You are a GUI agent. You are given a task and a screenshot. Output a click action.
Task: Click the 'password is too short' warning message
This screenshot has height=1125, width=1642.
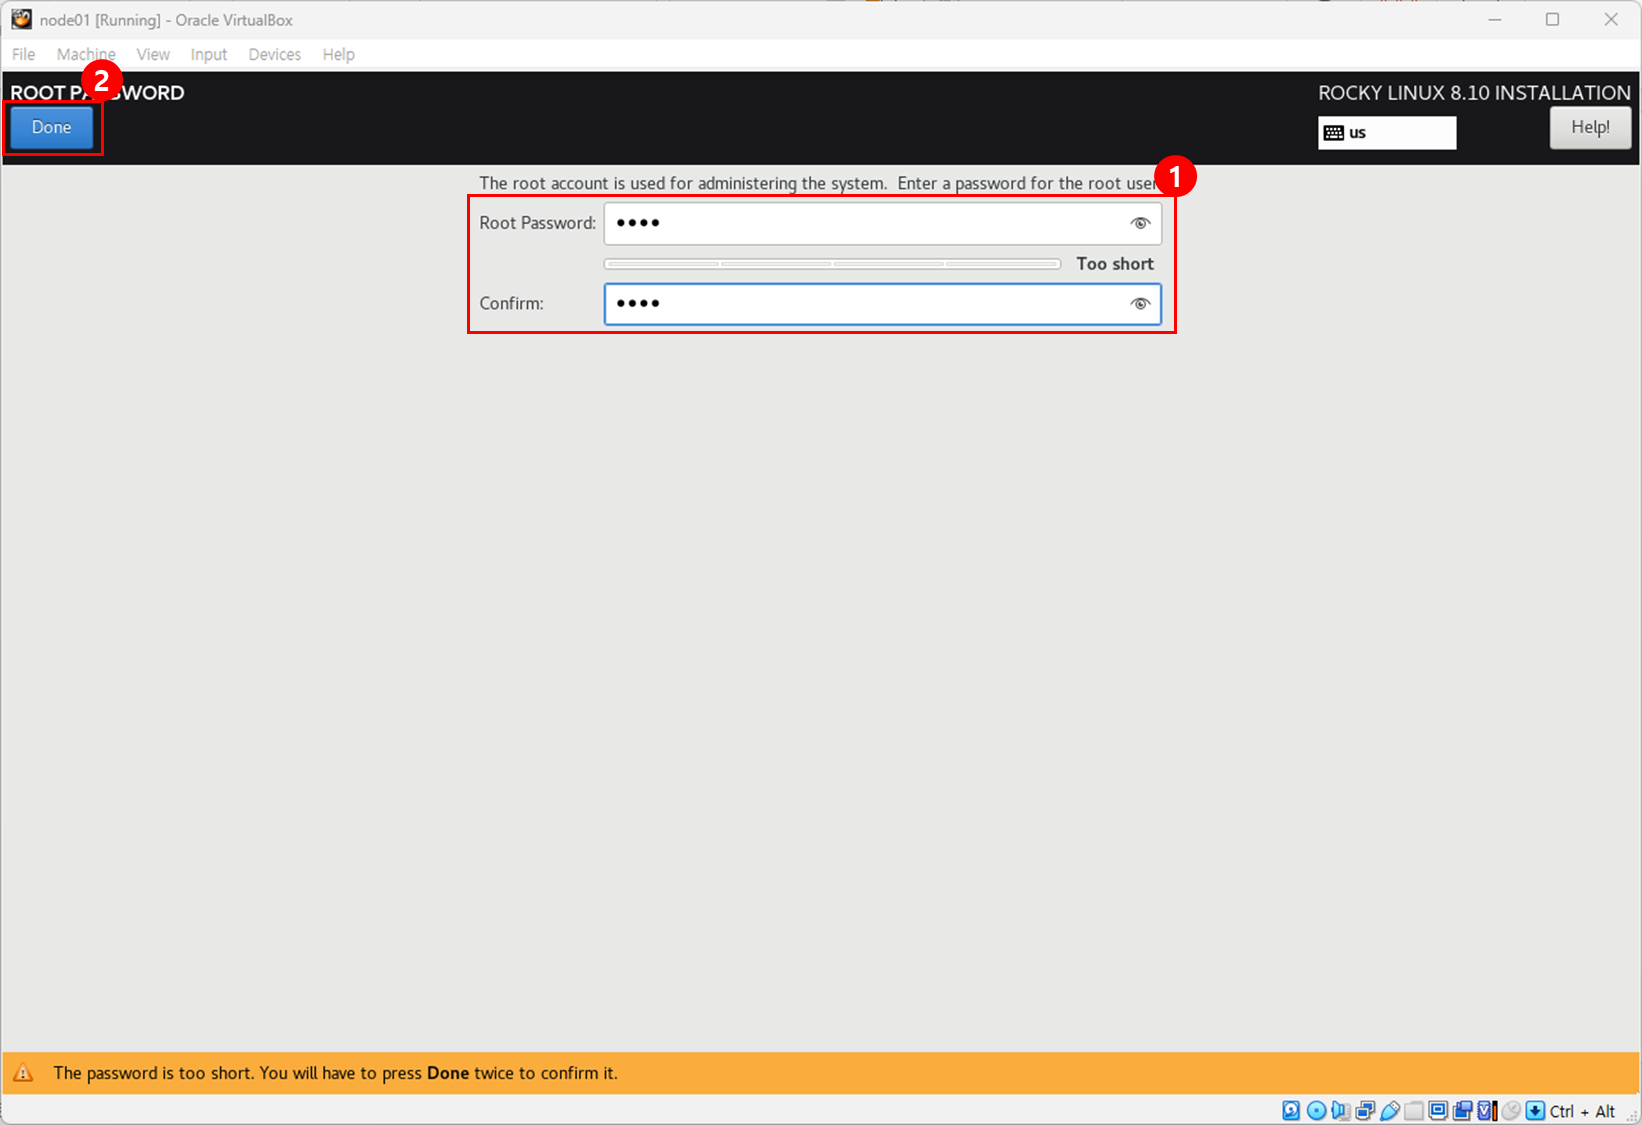tap(335, 1073)
